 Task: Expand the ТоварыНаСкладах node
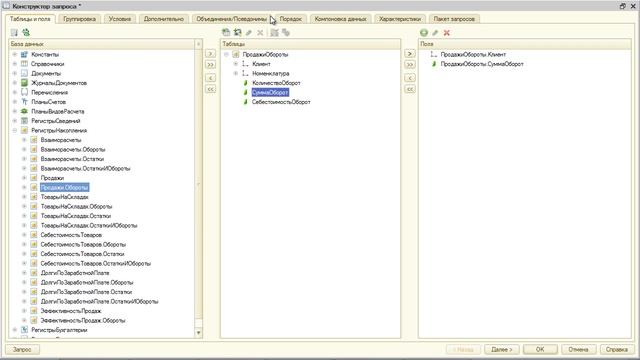24,197
